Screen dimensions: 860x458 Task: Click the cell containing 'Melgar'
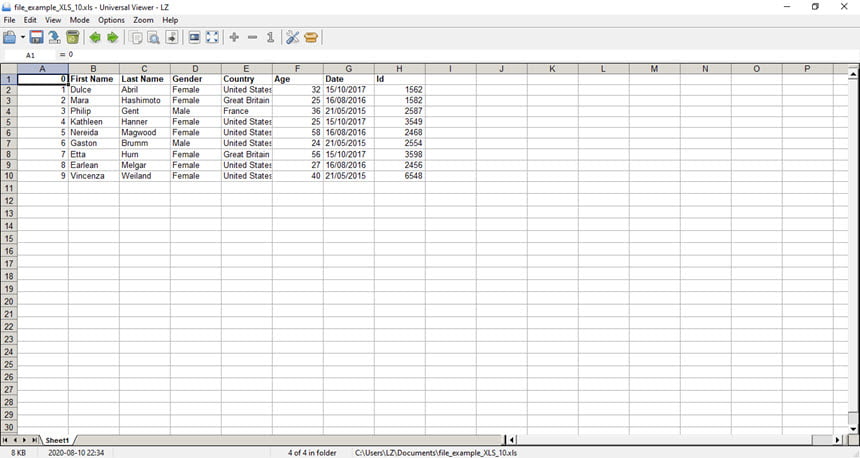[145, 165]
